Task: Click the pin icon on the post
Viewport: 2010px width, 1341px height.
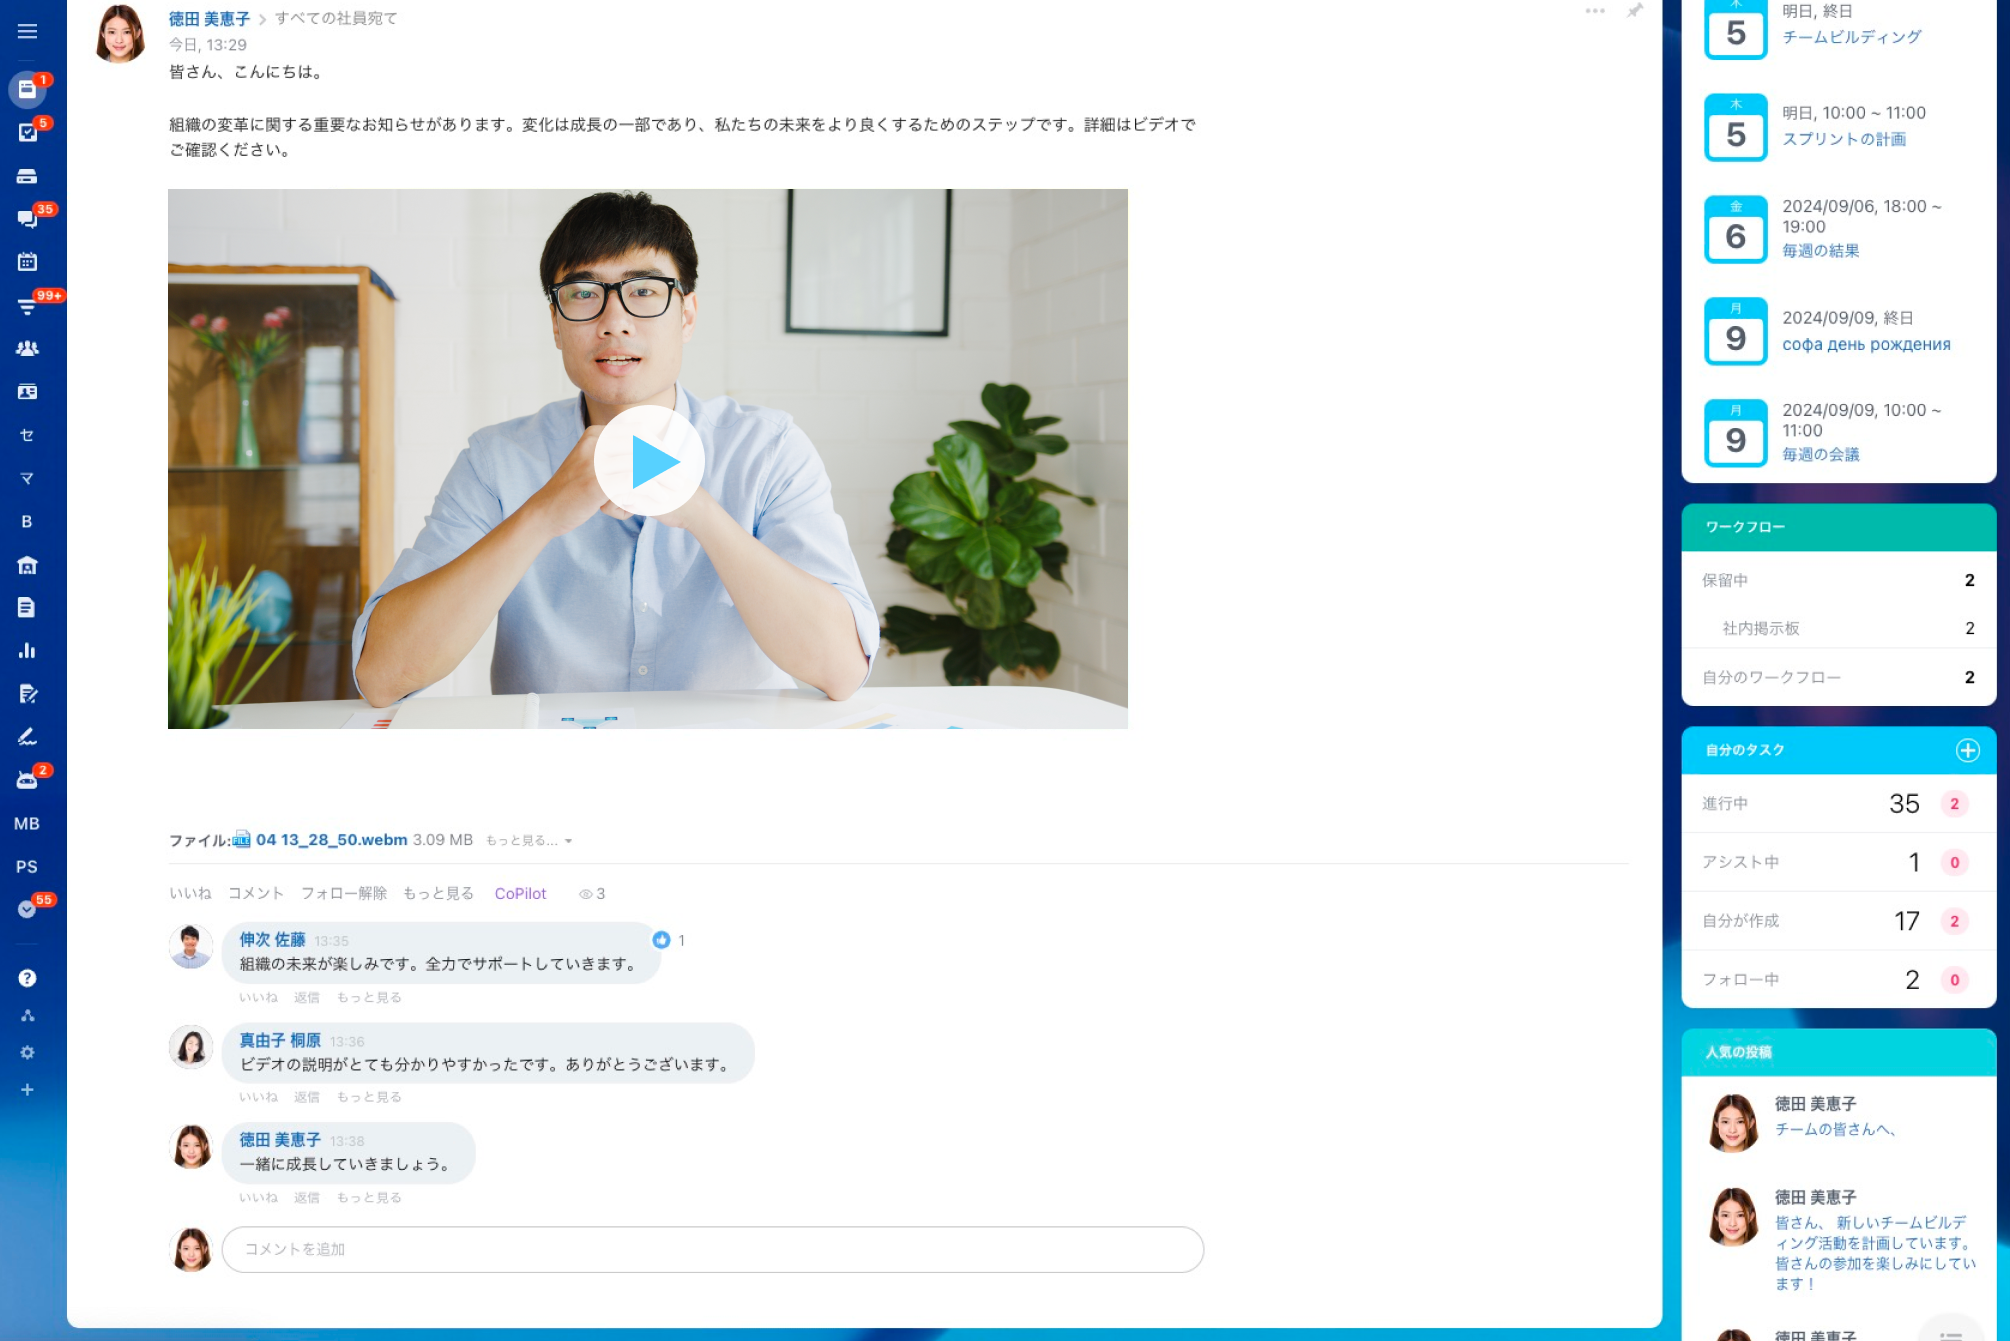Action: (x=1634, y=11)
